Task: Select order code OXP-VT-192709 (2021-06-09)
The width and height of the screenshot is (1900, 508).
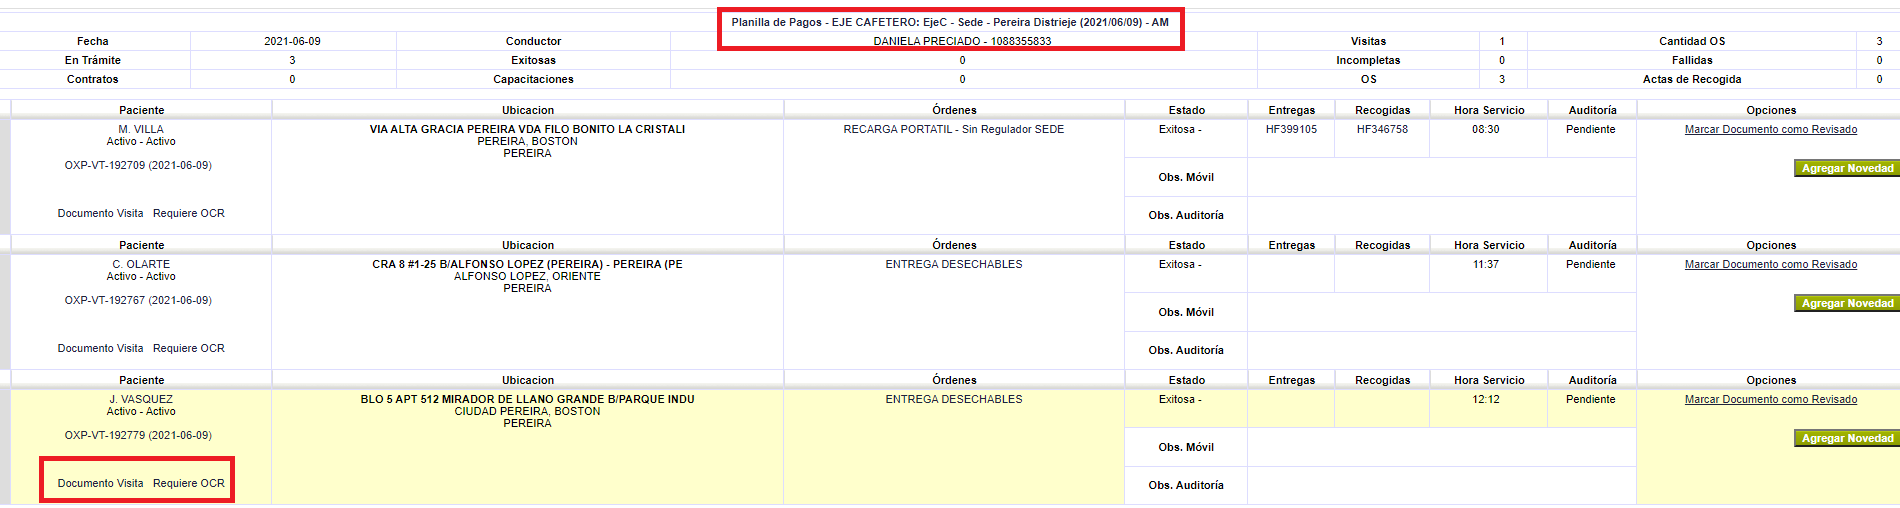Action: [x=138, y=166]
